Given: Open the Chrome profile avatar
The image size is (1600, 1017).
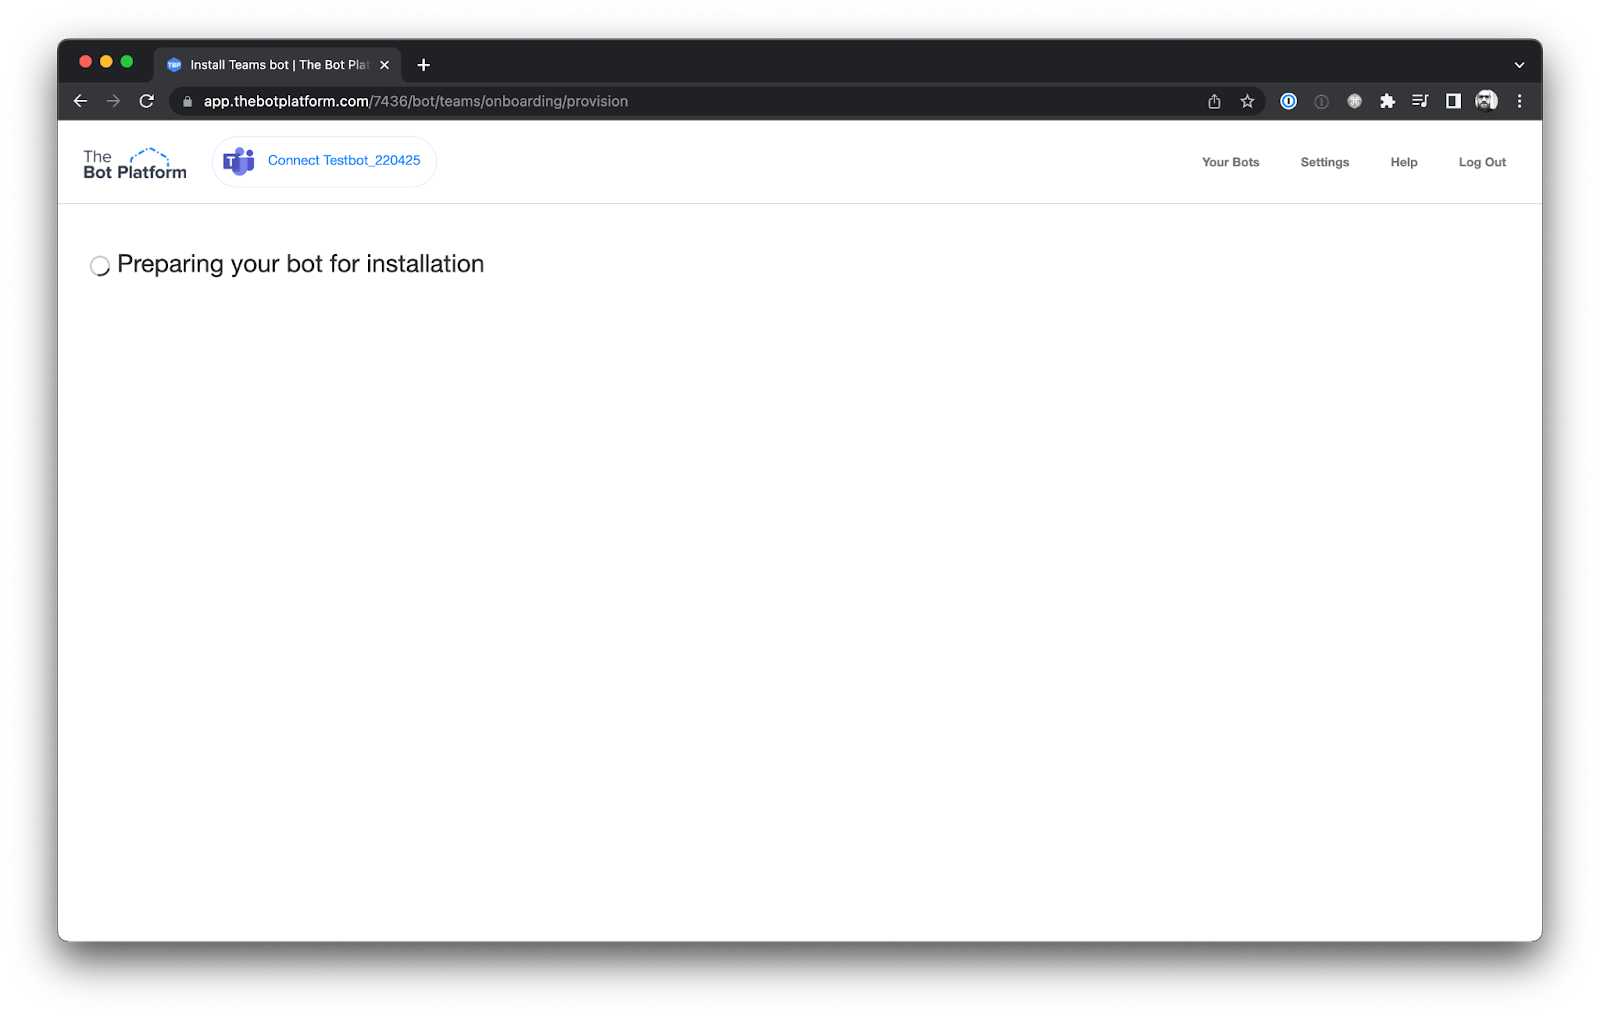Looking at the screenshot, I should (x=1486, y=100).
